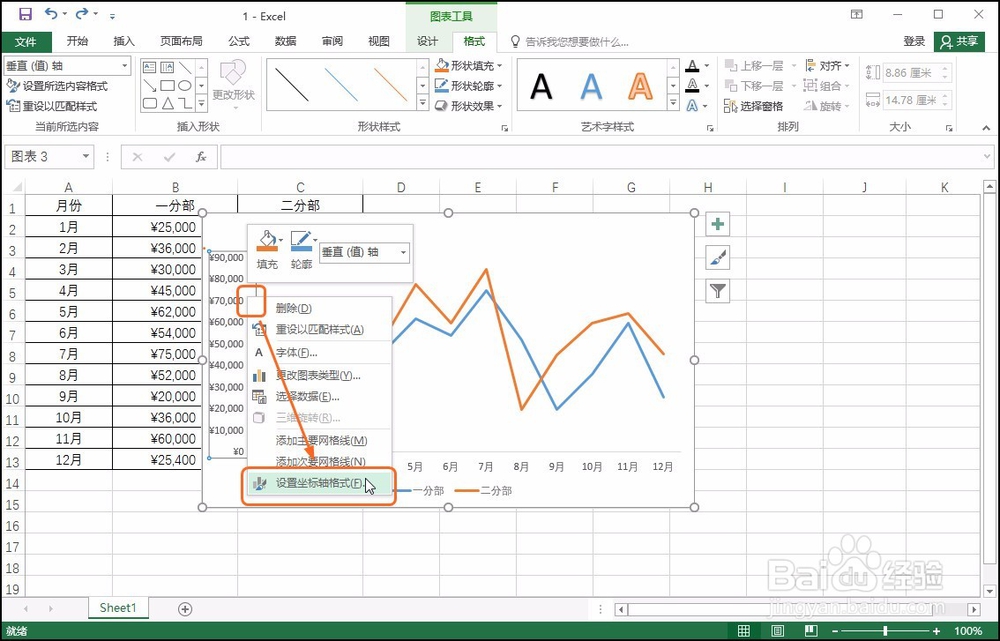This screenshot has height=641, width=1000.
Task: Open Chart Filters via the funnel icon
Action: pos(717,291)
